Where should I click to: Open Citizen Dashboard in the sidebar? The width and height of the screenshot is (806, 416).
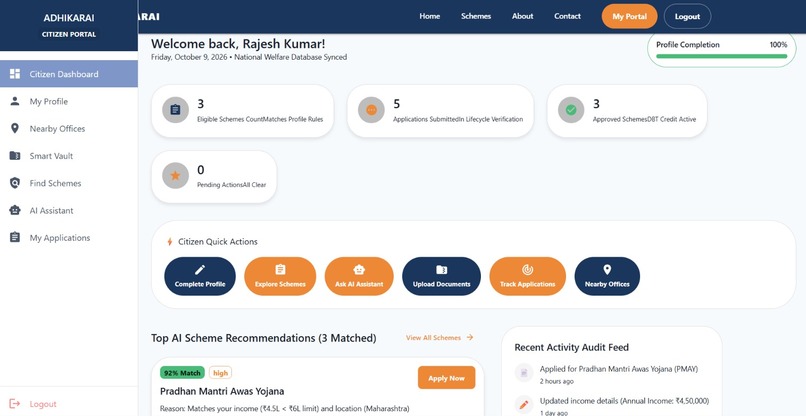click(68, 74)
